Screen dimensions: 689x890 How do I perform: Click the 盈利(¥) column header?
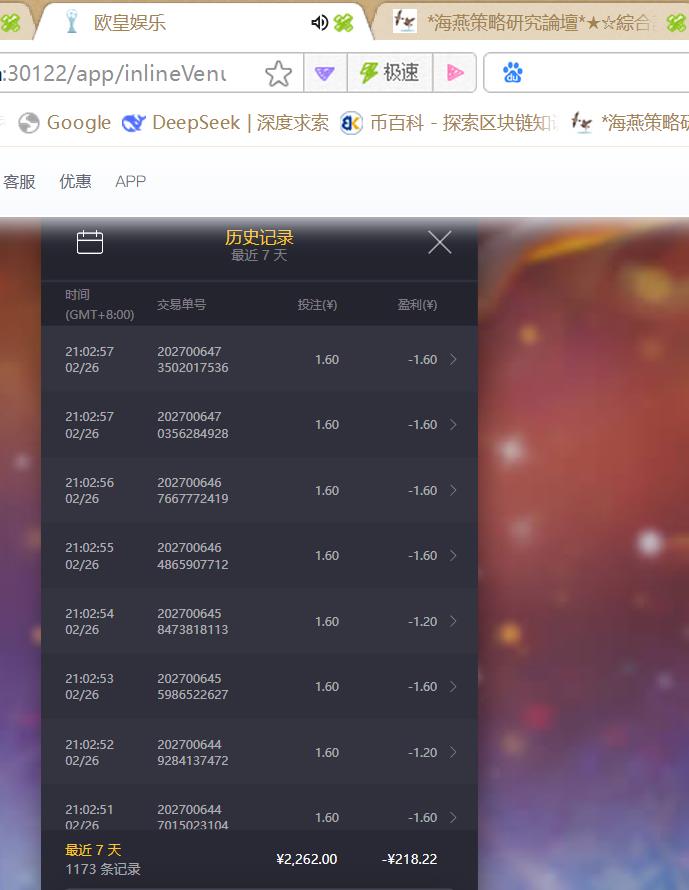(417, 305)
